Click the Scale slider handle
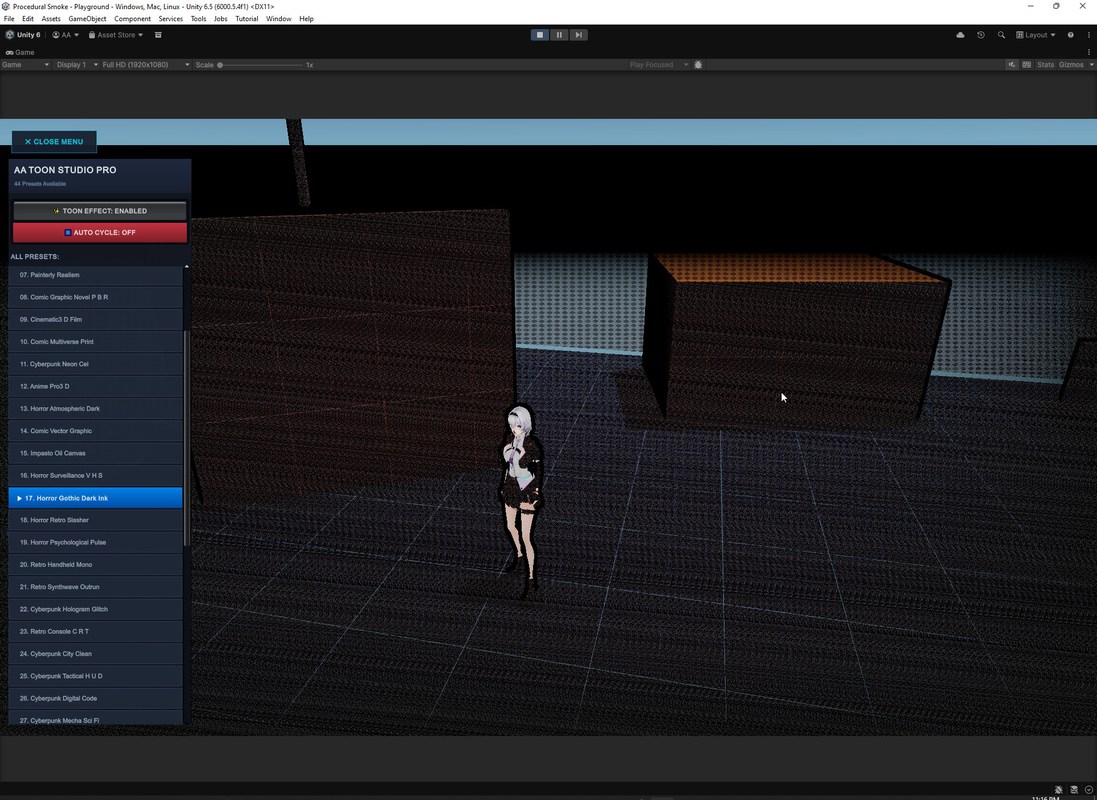 [220, 65]
